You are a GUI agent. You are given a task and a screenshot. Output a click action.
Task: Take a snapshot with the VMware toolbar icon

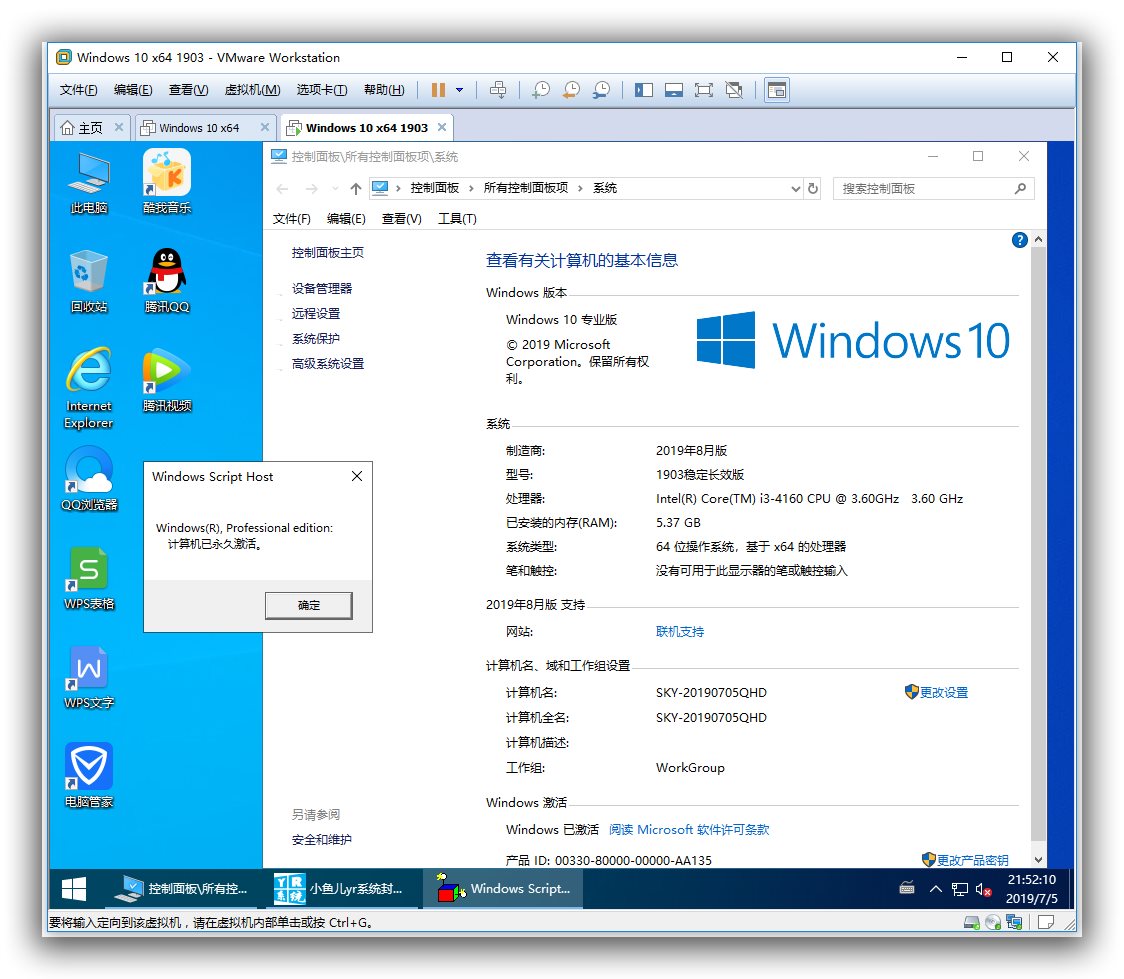[x=540, y=90]
